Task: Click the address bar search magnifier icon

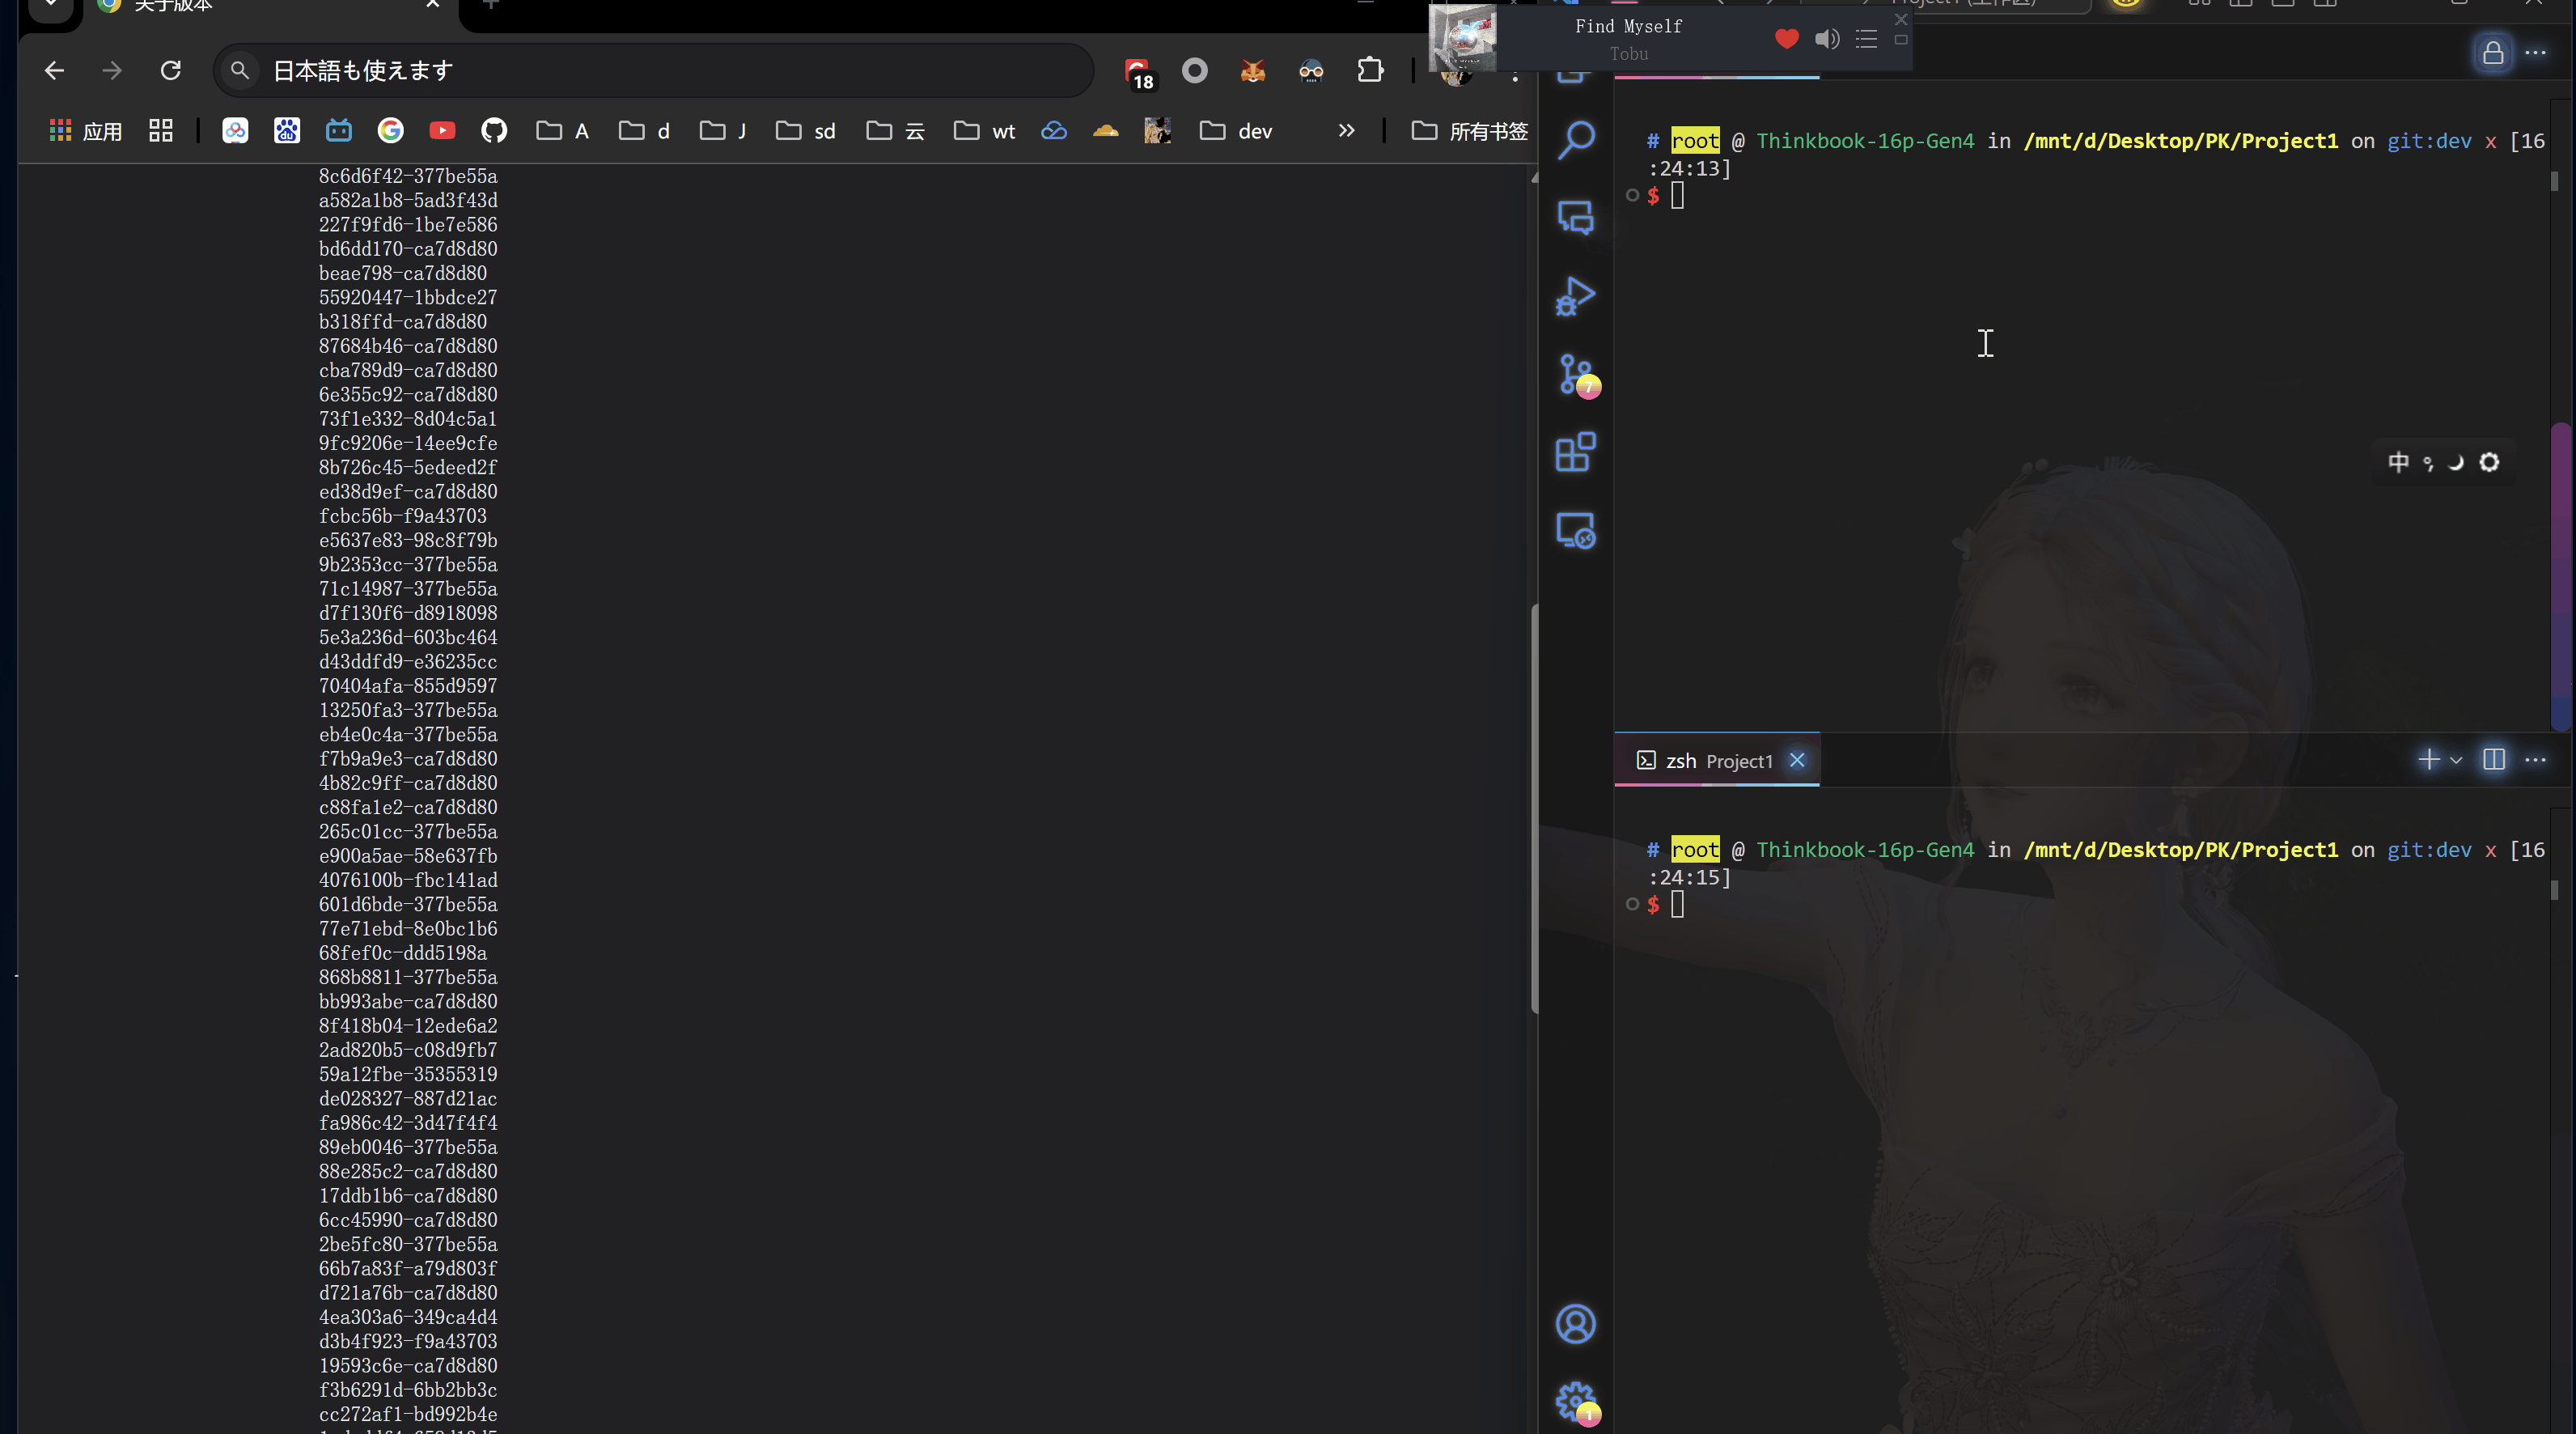Action: coord(239,70)
